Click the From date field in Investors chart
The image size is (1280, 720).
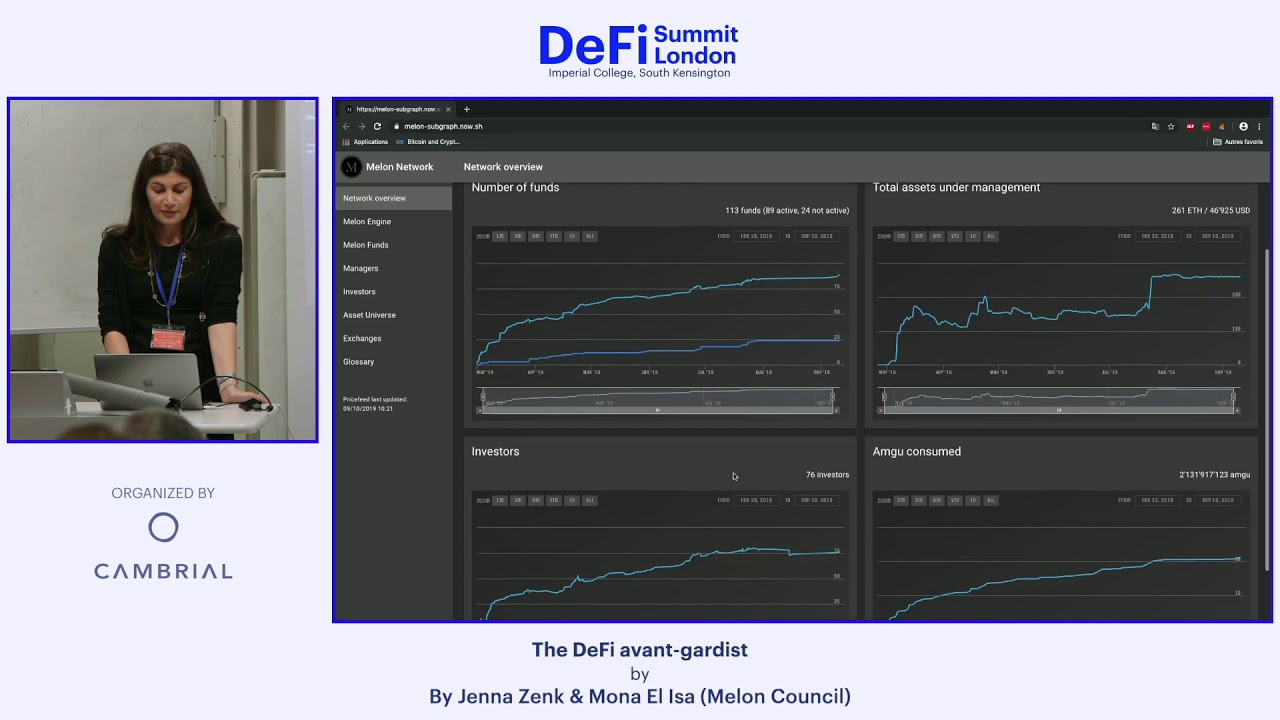pyautogui.click(x=756, y=500)
